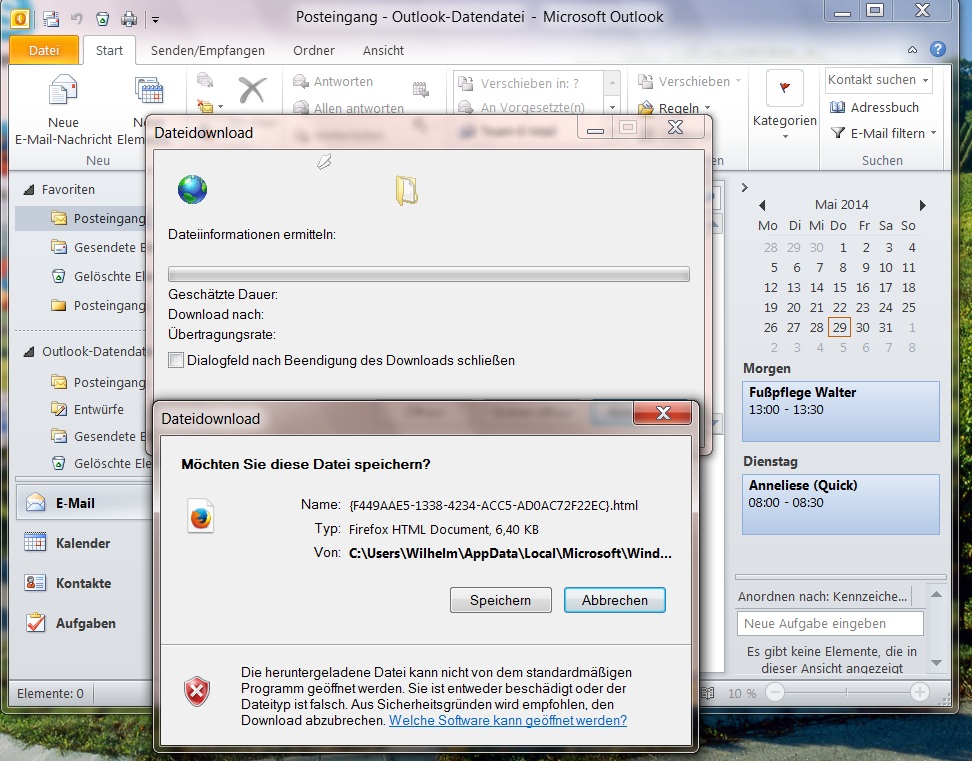
Task: Select May 29 in the calendar
Action: point(839,327)
